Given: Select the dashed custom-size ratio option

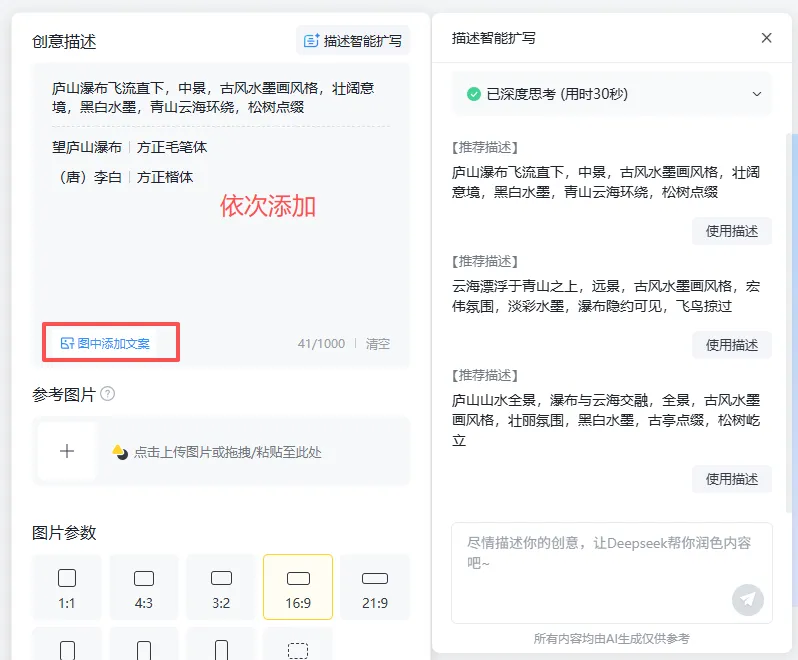Looking at the screenshot, I should pos(298,645).
